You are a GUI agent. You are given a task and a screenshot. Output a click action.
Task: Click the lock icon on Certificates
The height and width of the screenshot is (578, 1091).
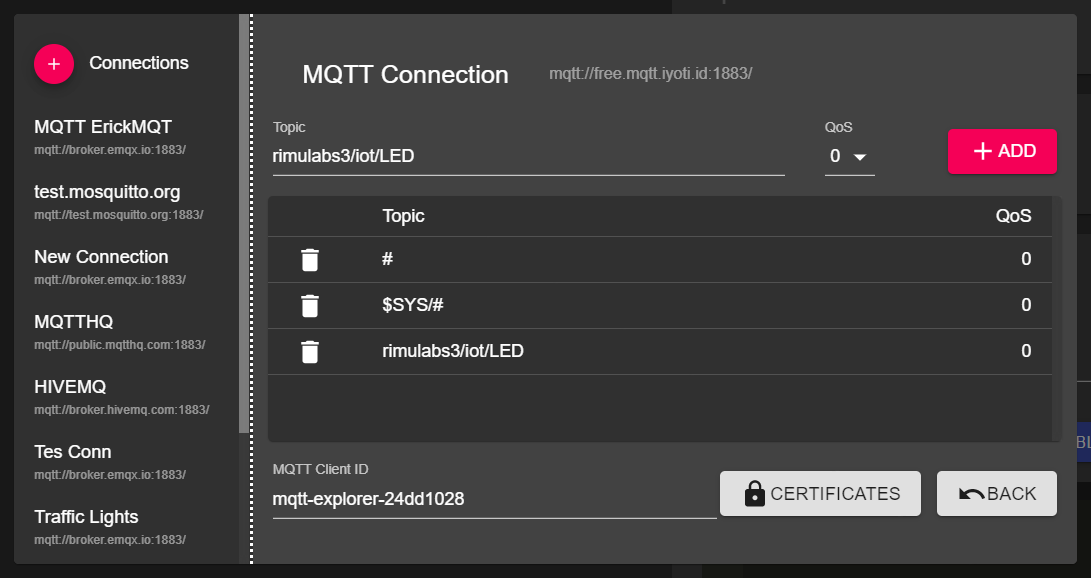point(755,494)
